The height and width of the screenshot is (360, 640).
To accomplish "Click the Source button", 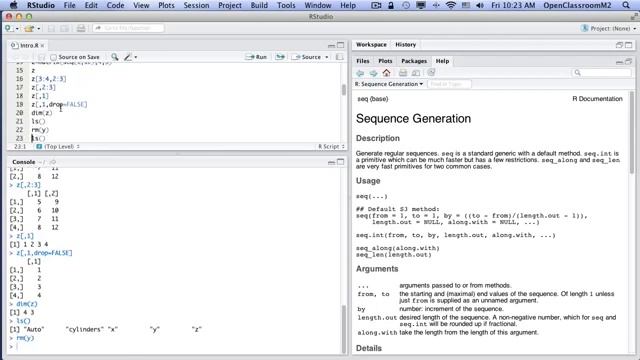I will [x=307, y=57].
